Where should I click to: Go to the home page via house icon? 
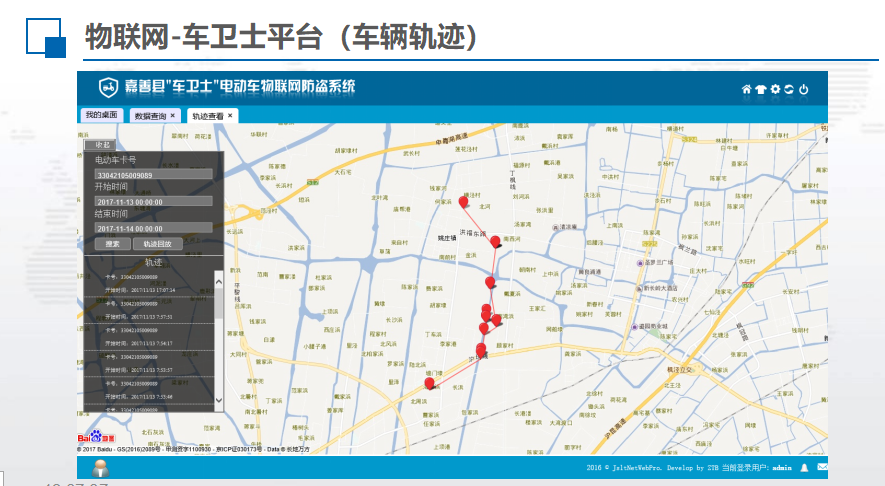click(746, 89)
